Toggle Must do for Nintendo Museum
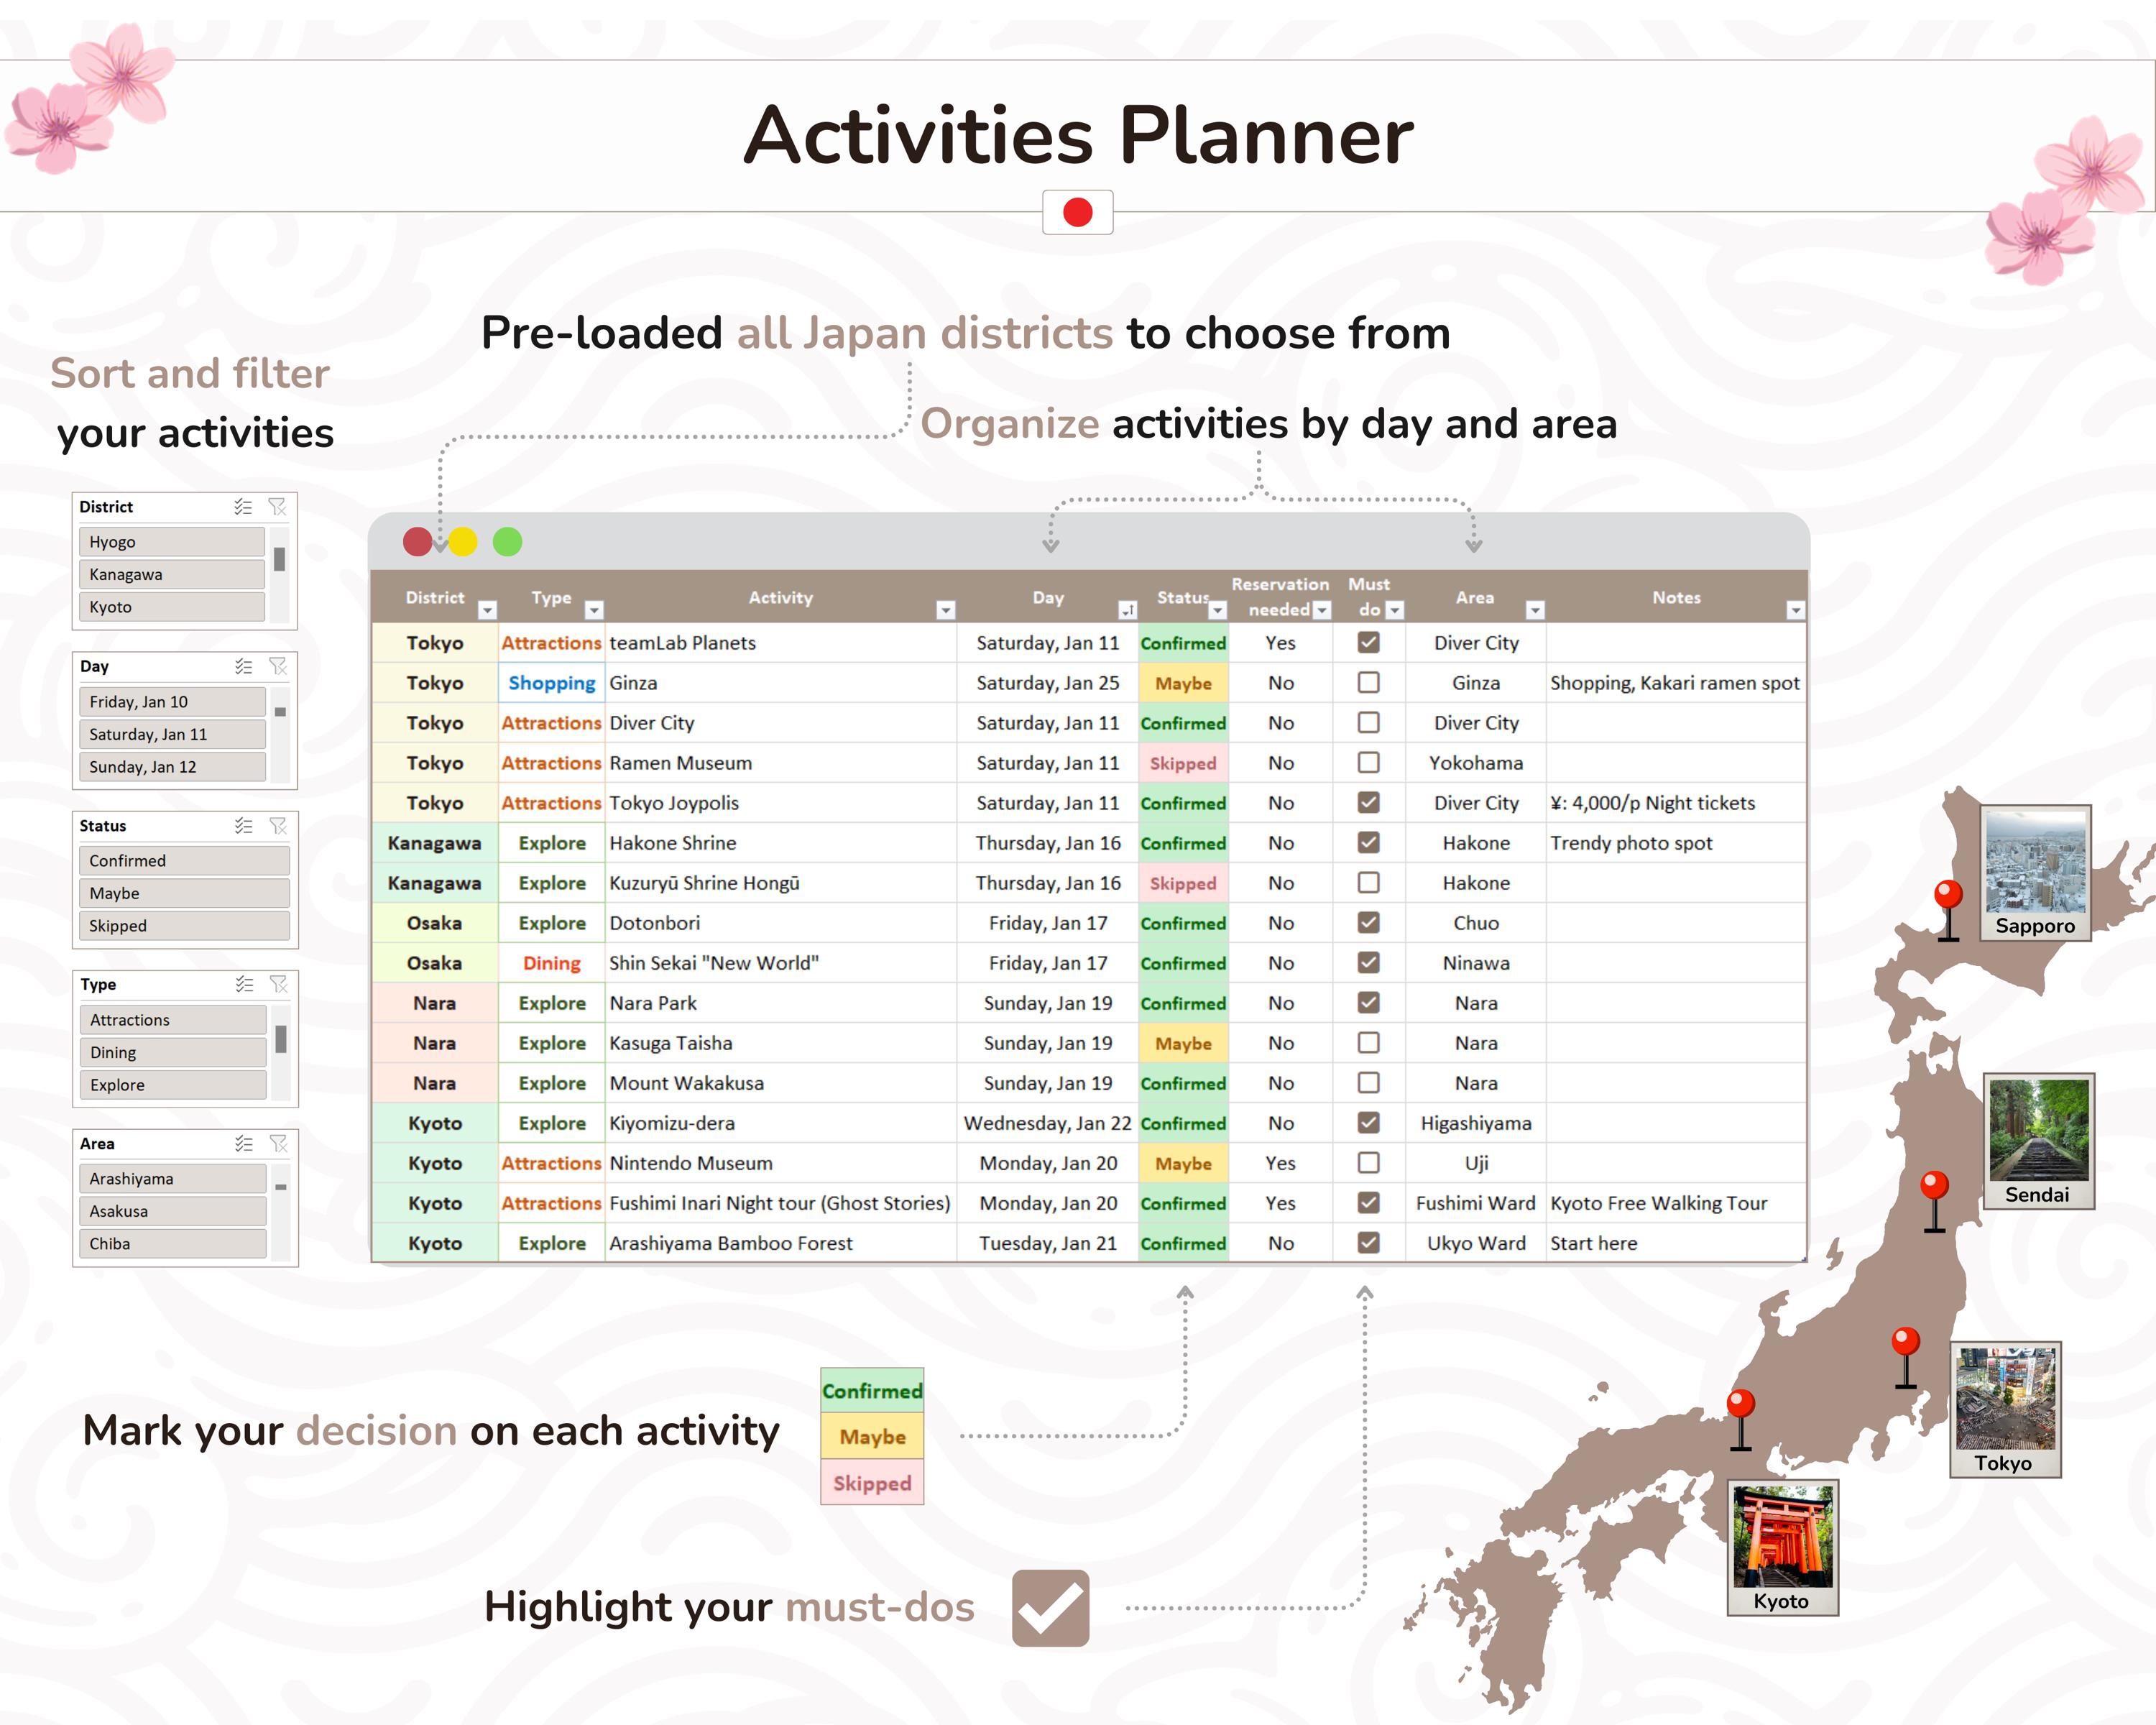Image resolution: width=2156 pixels, height=1725 pixels. pos(1368,1163)
